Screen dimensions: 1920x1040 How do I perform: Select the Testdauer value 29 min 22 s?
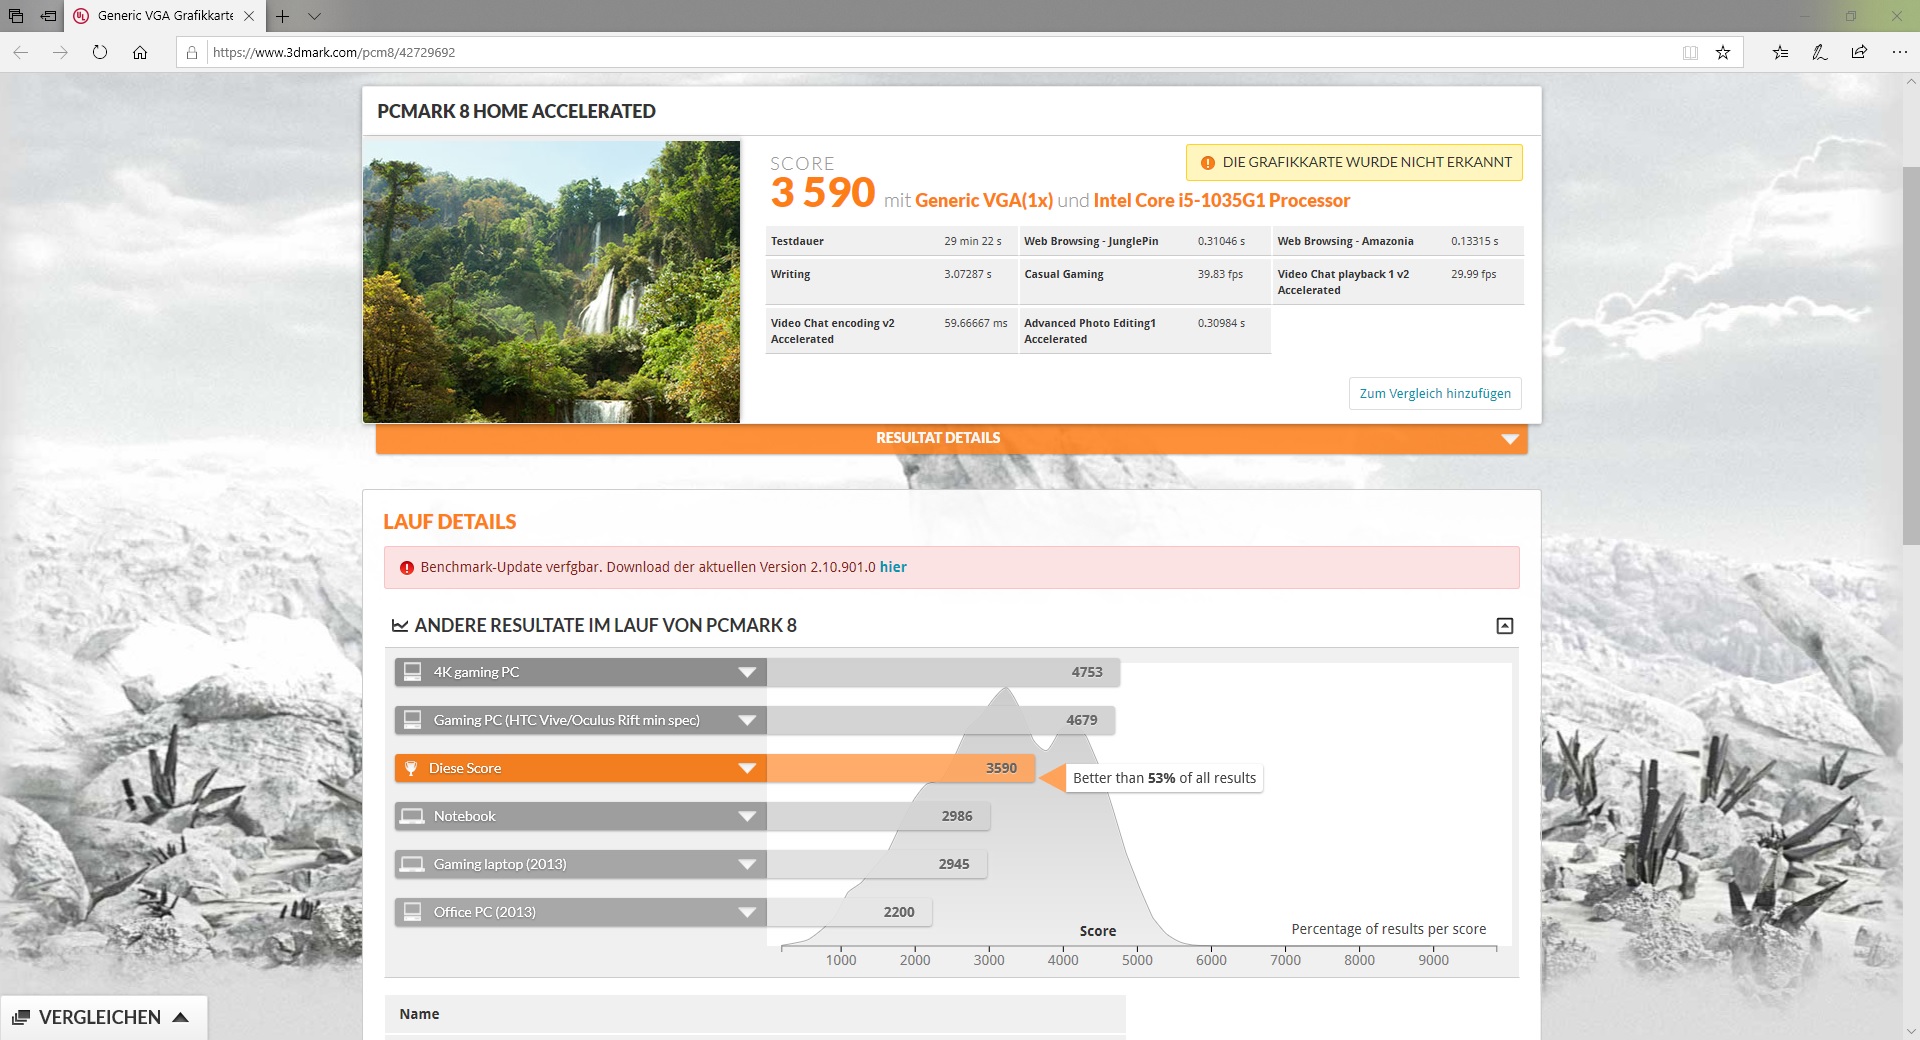pyautogui.click(x=972, y=241)
